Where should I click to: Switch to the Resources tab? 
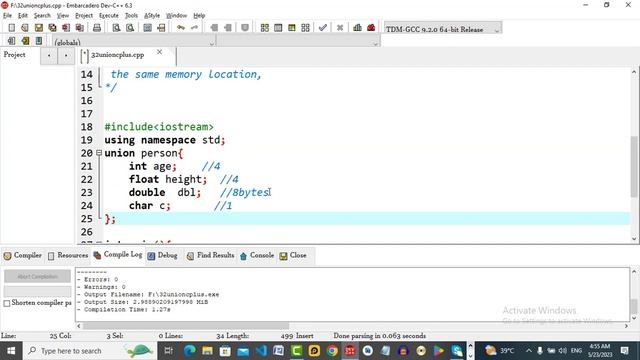tap(68, 256)
